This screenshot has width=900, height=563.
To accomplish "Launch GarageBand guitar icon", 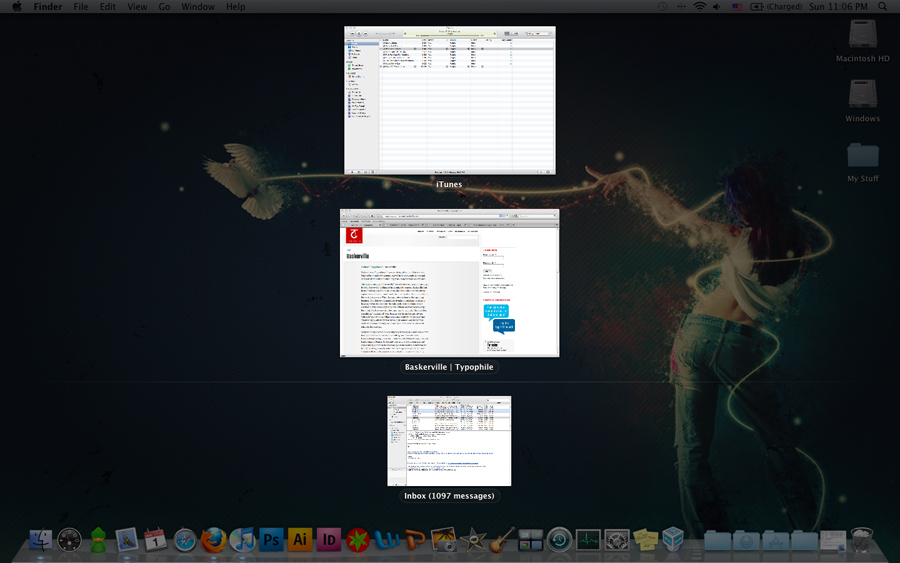I will click(x=502, y=540).
